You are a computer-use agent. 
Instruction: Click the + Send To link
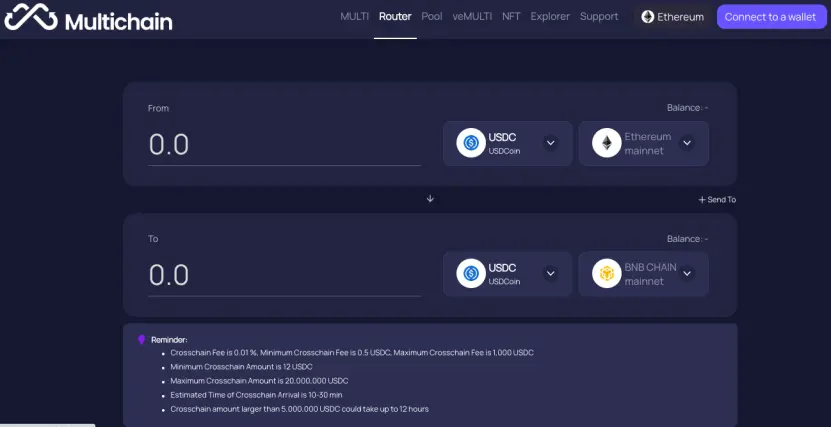coord(717,200)
